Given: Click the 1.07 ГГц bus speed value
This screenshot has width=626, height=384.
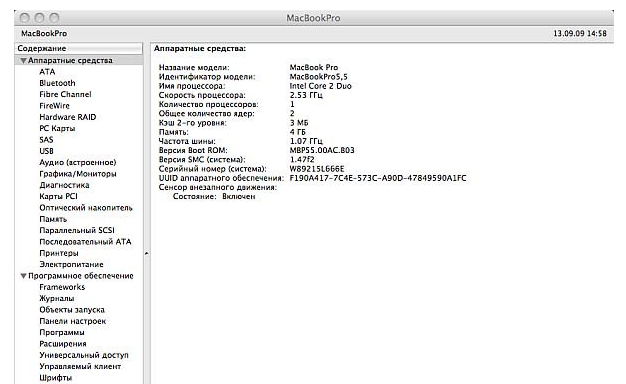Looking at the screenshot, I should (x=306, y=141).
